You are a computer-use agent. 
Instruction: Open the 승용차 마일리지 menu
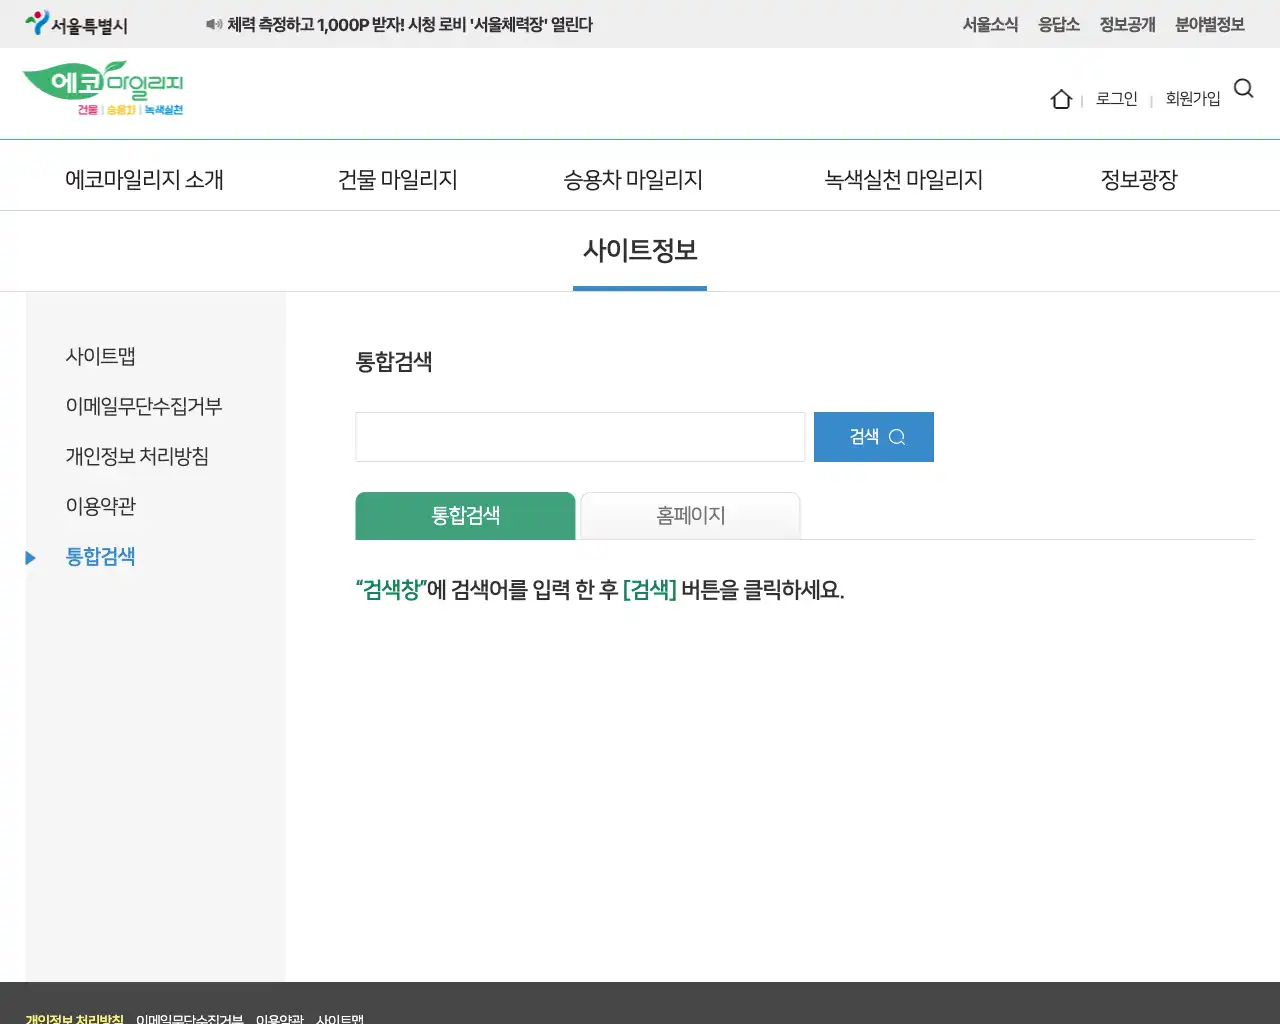click(633, 179)
